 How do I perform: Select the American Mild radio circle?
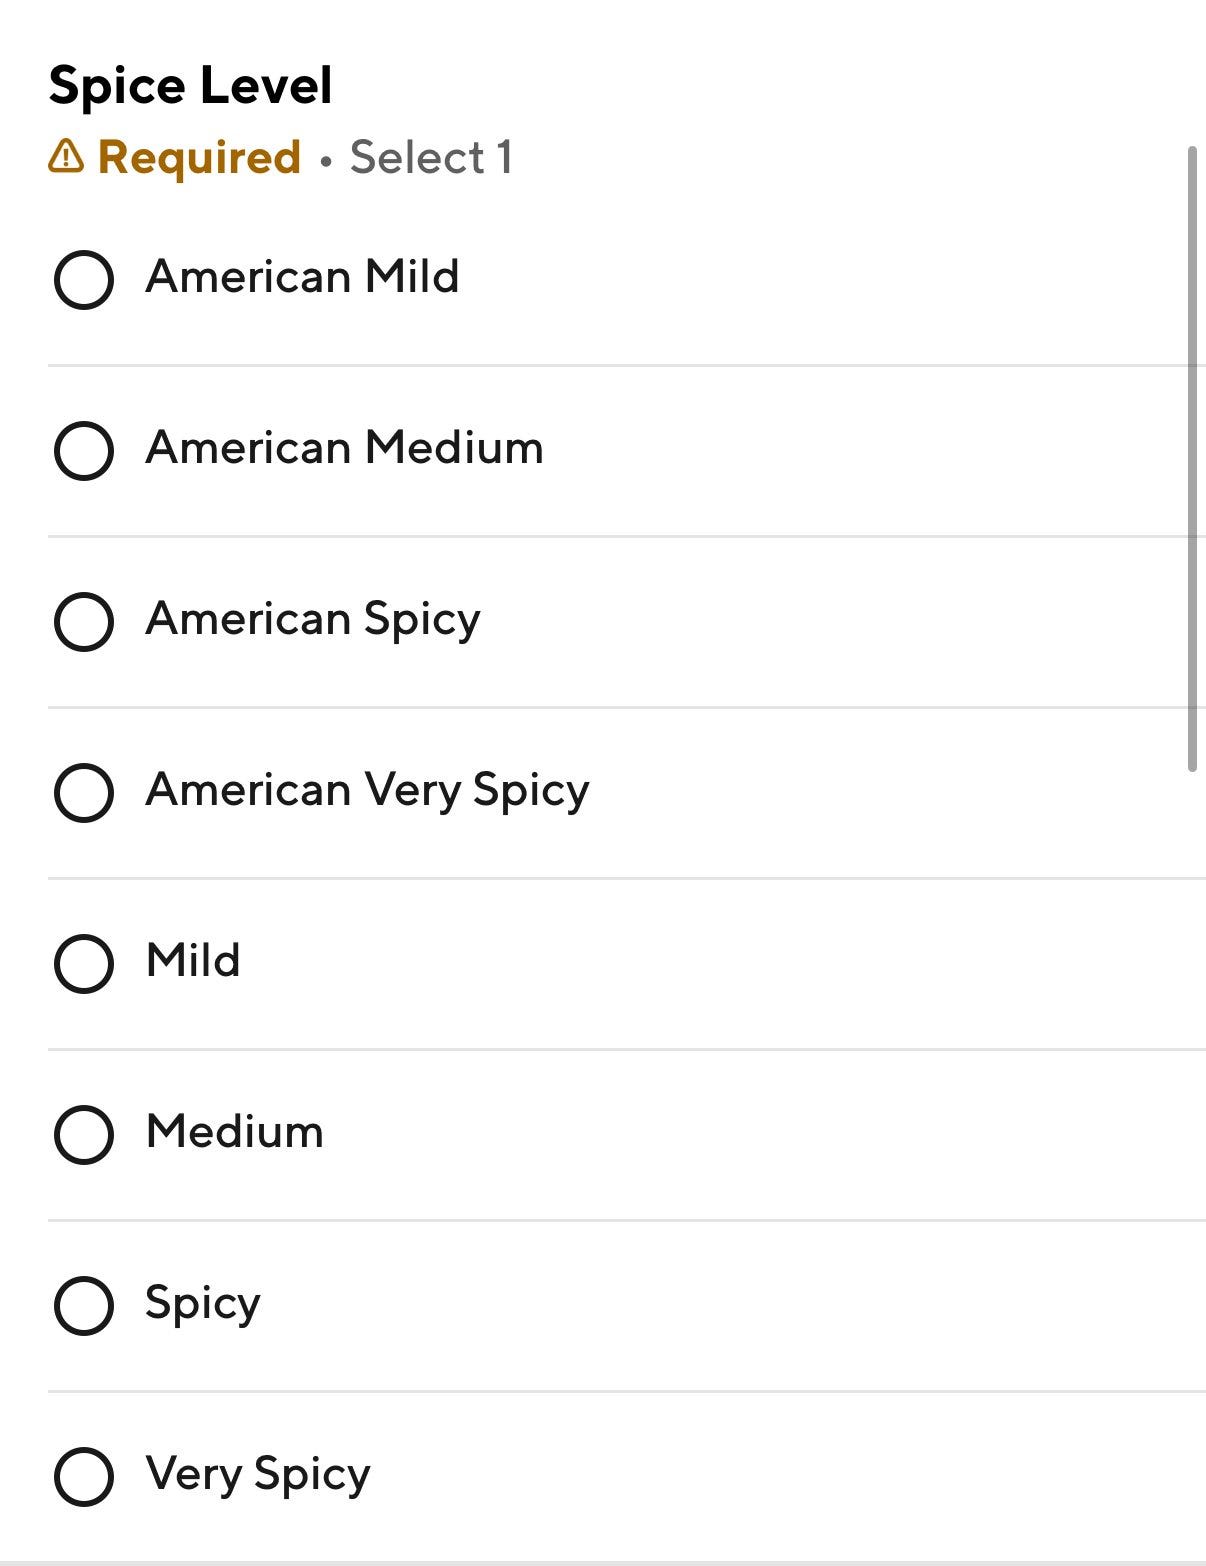pyautogui.click(x=83, y=279)
